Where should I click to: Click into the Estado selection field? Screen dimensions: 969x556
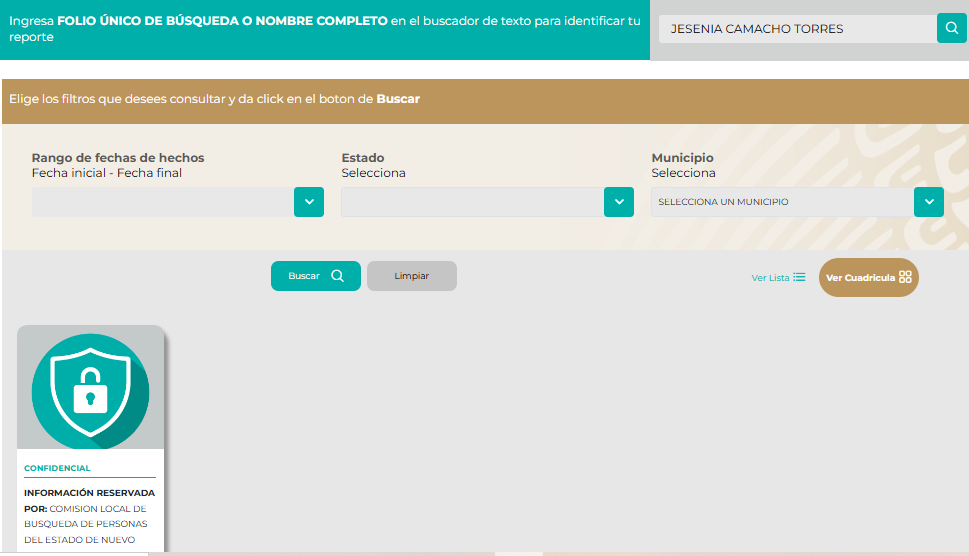click(472, 202)
